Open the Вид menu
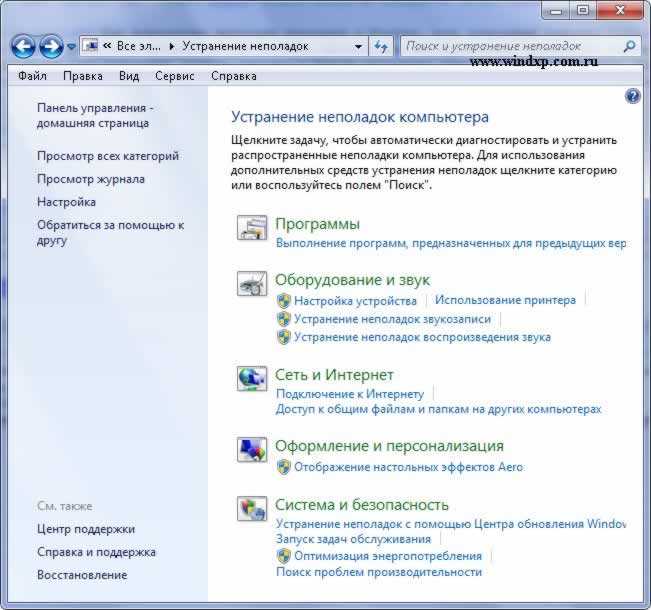651x610 pixels. [129, 76]
